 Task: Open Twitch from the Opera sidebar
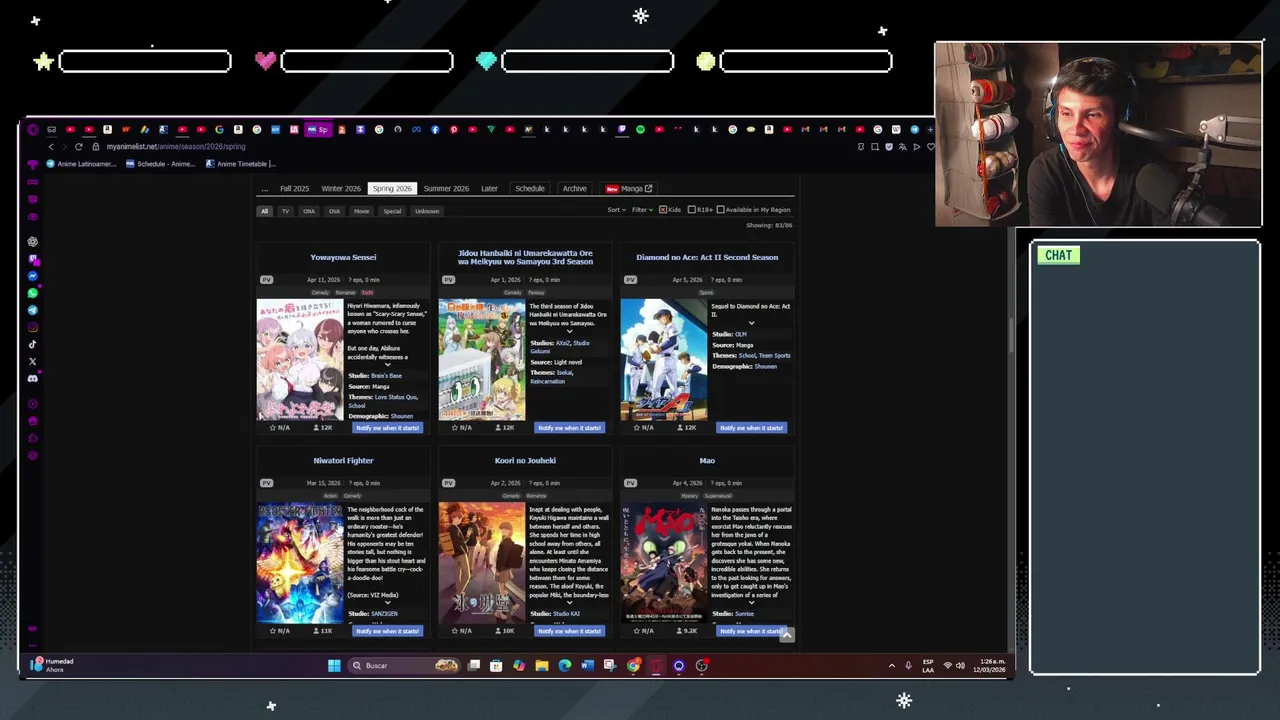coord(33,259)
